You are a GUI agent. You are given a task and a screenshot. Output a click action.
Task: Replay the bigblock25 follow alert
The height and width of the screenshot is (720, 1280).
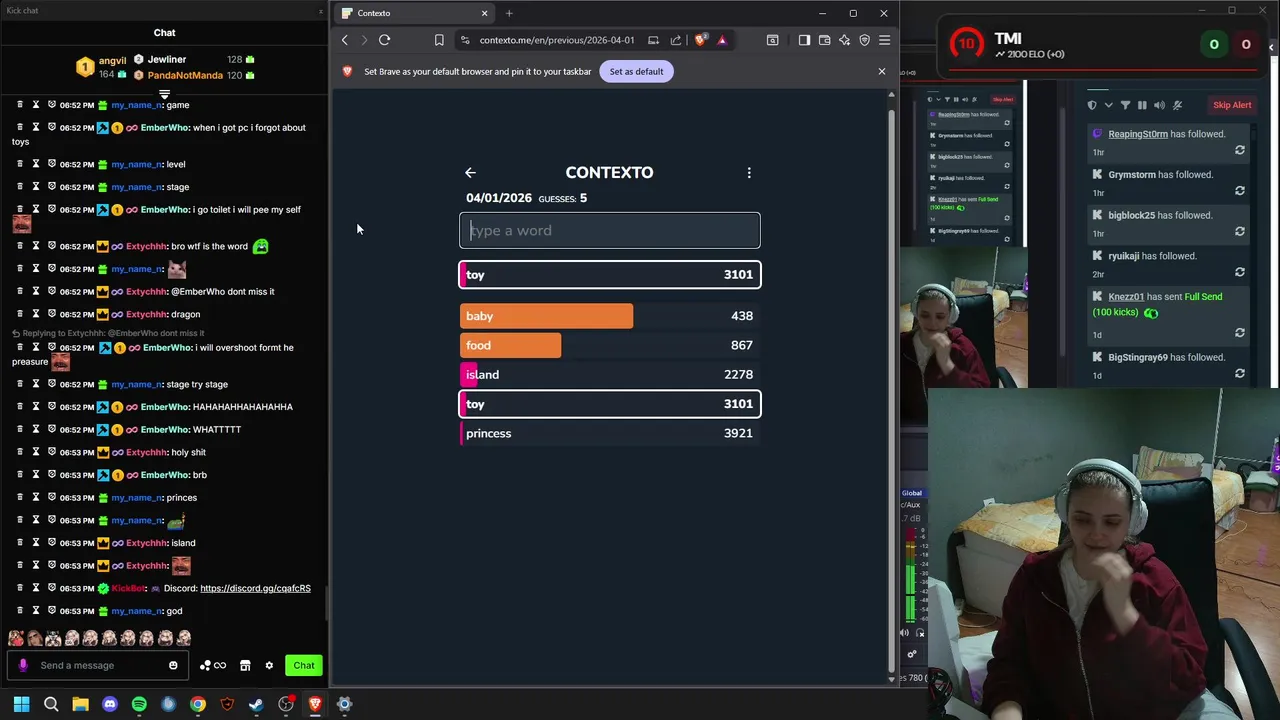click(1240, 231)
